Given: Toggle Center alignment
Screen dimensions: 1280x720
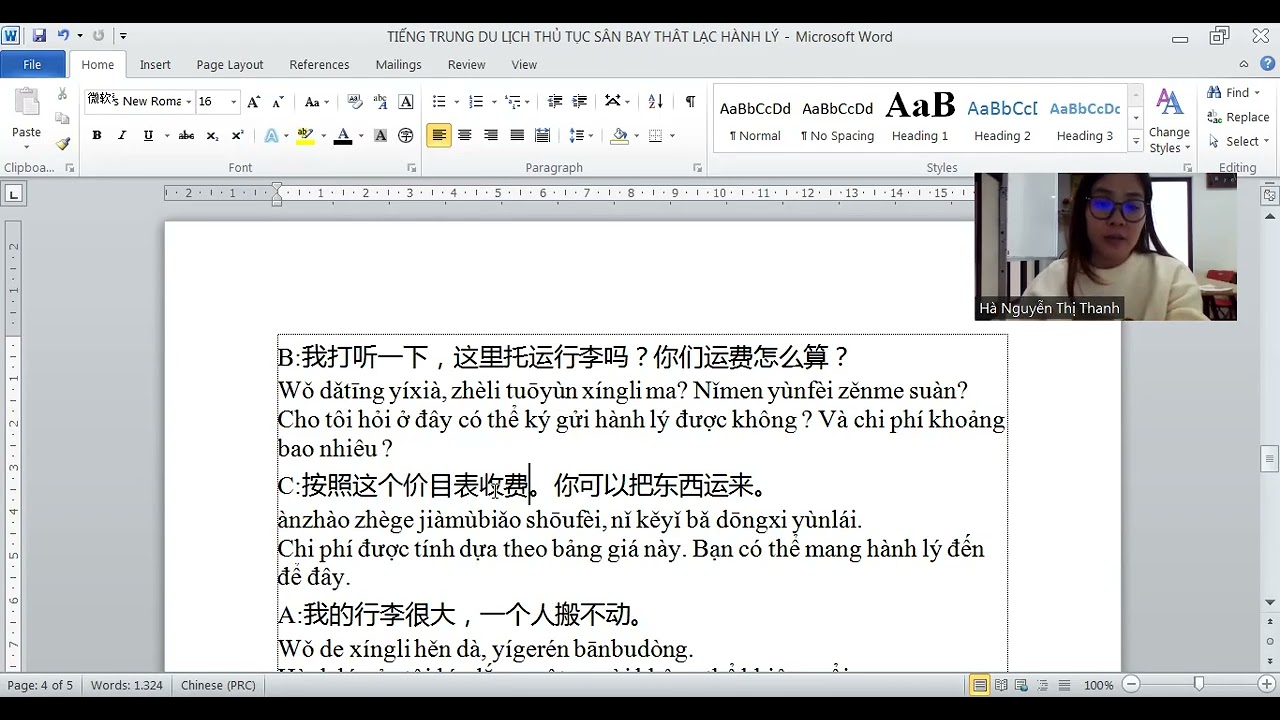Looking at the screenshot, I should (465, 135).
